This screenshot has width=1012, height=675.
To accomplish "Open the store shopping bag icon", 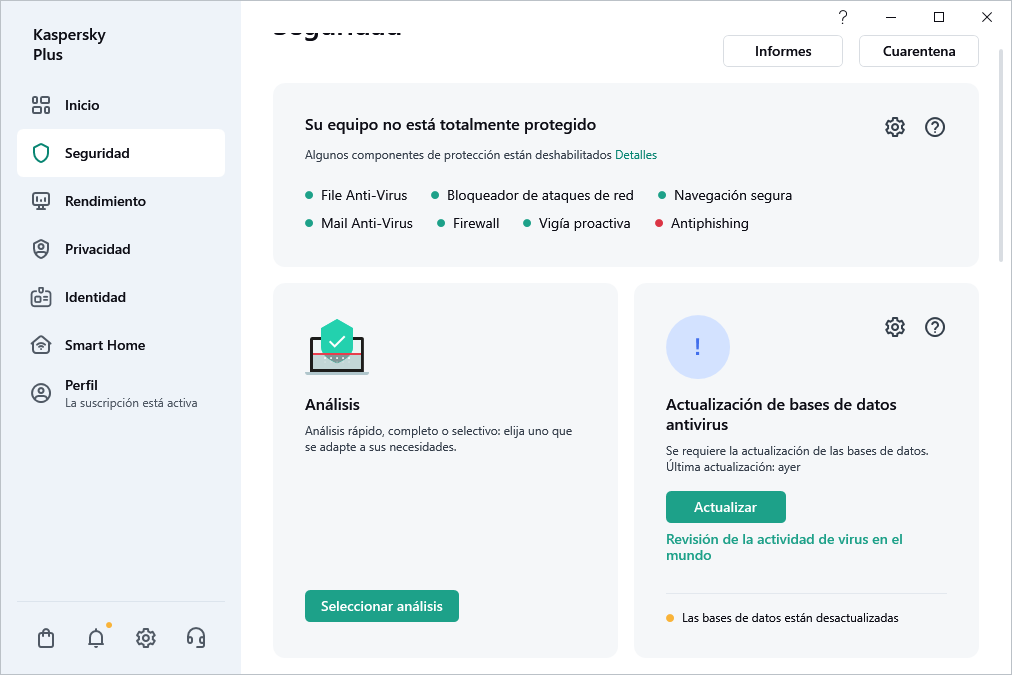I will click(x=45, y=637).
